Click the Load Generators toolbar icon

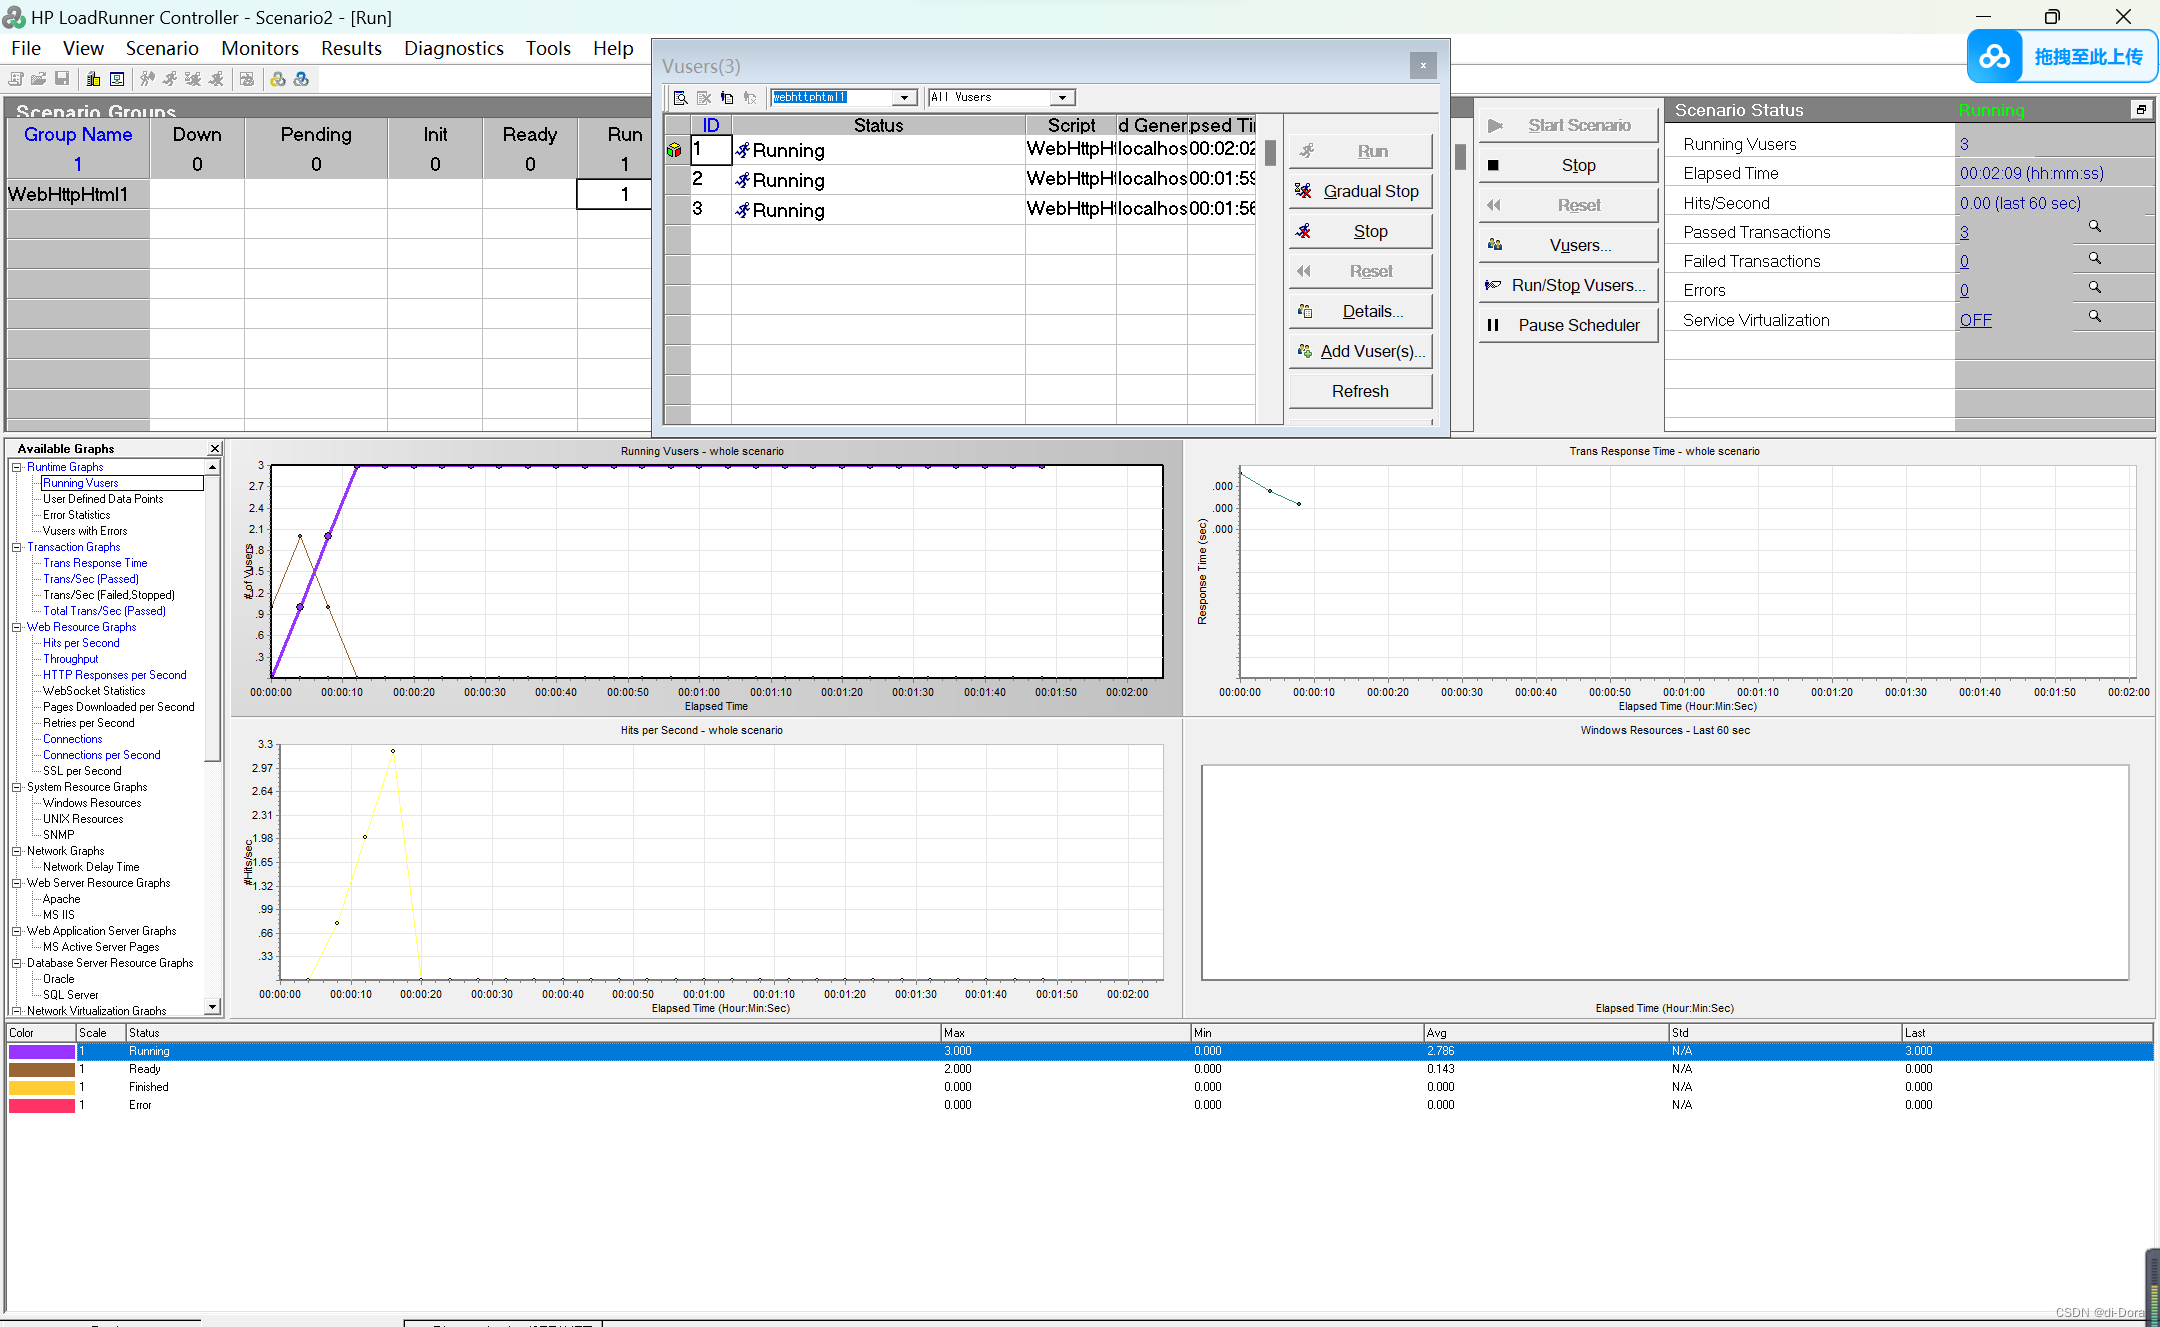[93, 79]
